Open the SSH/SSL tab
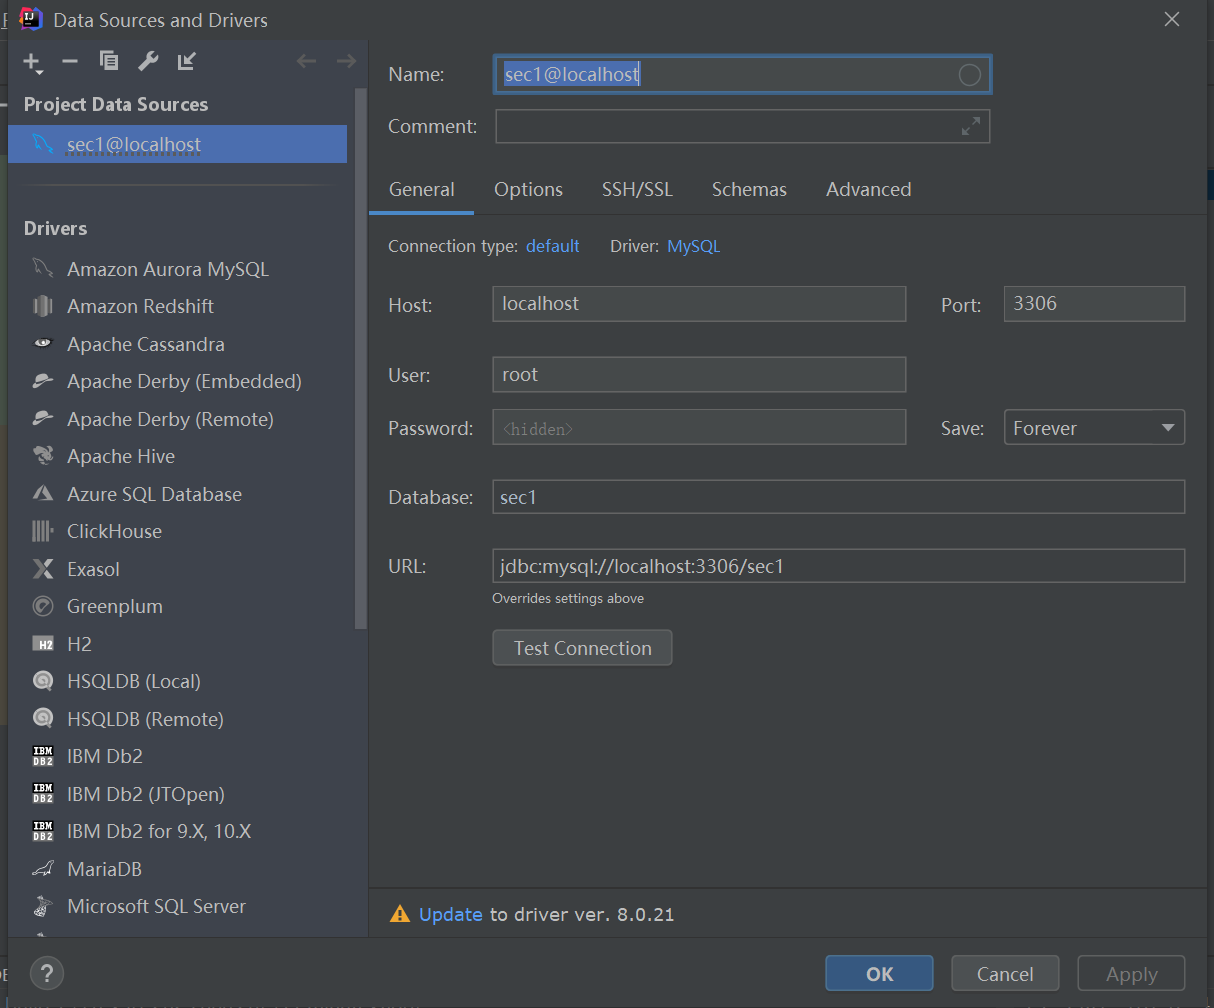 (x=637, y=189)
